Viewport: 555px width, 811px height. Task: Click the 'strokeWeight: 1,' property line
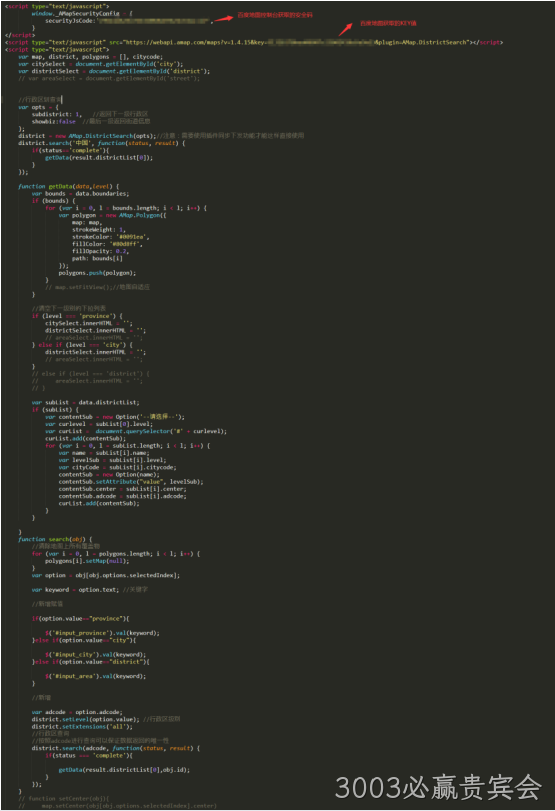tap(99, 230)
